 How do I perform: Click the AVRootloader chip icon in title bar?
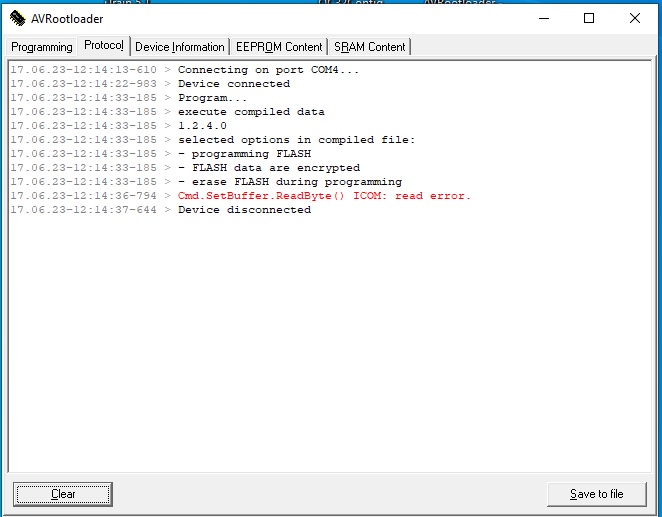(17, 18)
